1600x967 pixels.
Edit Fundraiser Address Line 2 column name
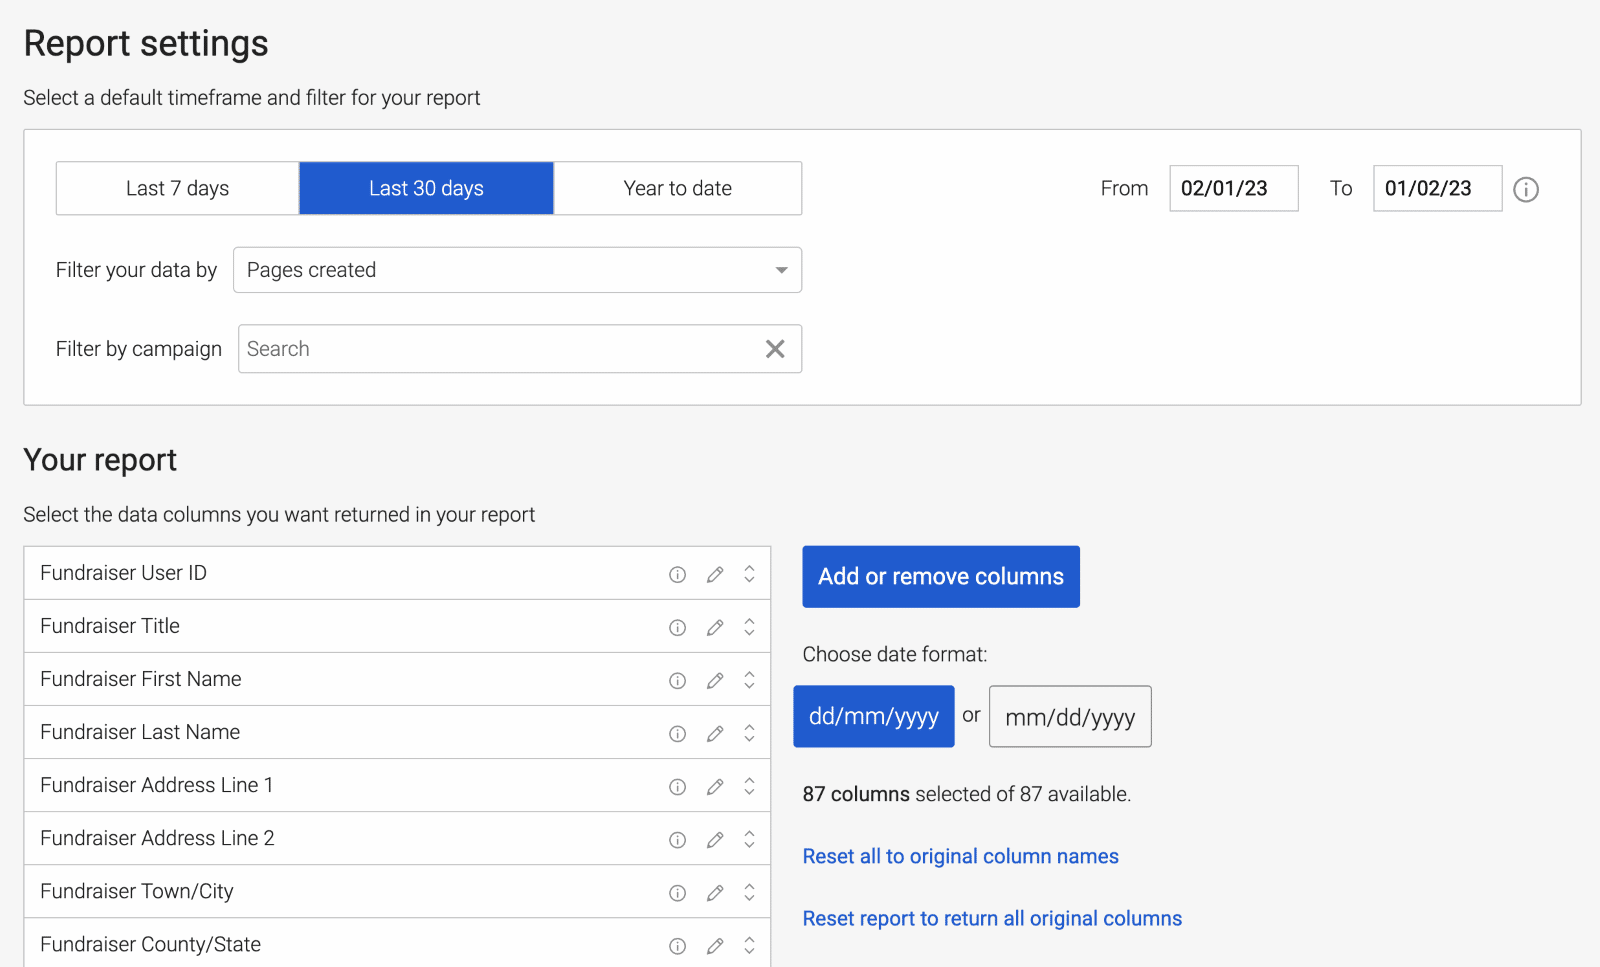715,839
